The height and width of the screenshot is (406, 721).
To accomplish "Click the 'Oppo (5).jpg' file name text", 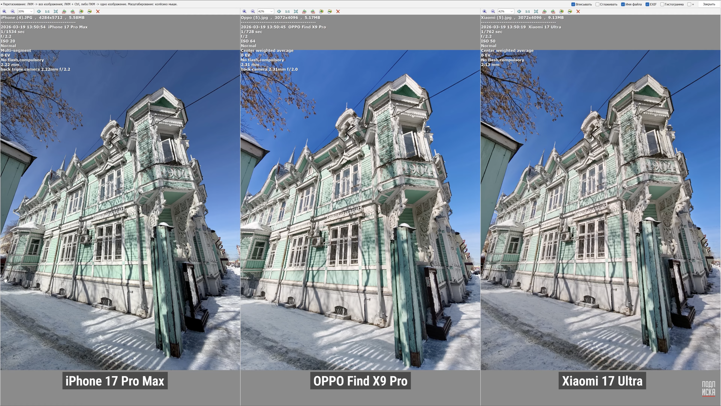I will [x=255, y=17].
